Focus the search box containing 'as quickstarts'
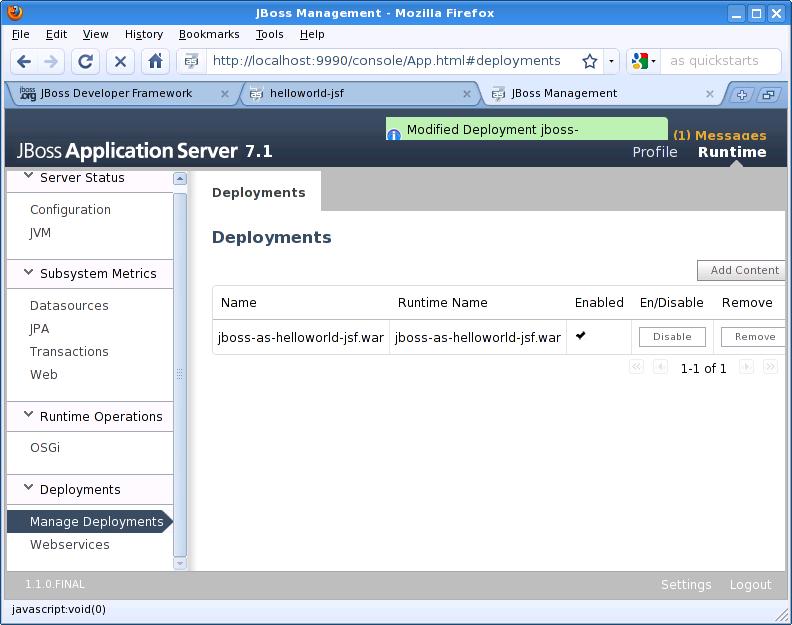 (721, 61)
